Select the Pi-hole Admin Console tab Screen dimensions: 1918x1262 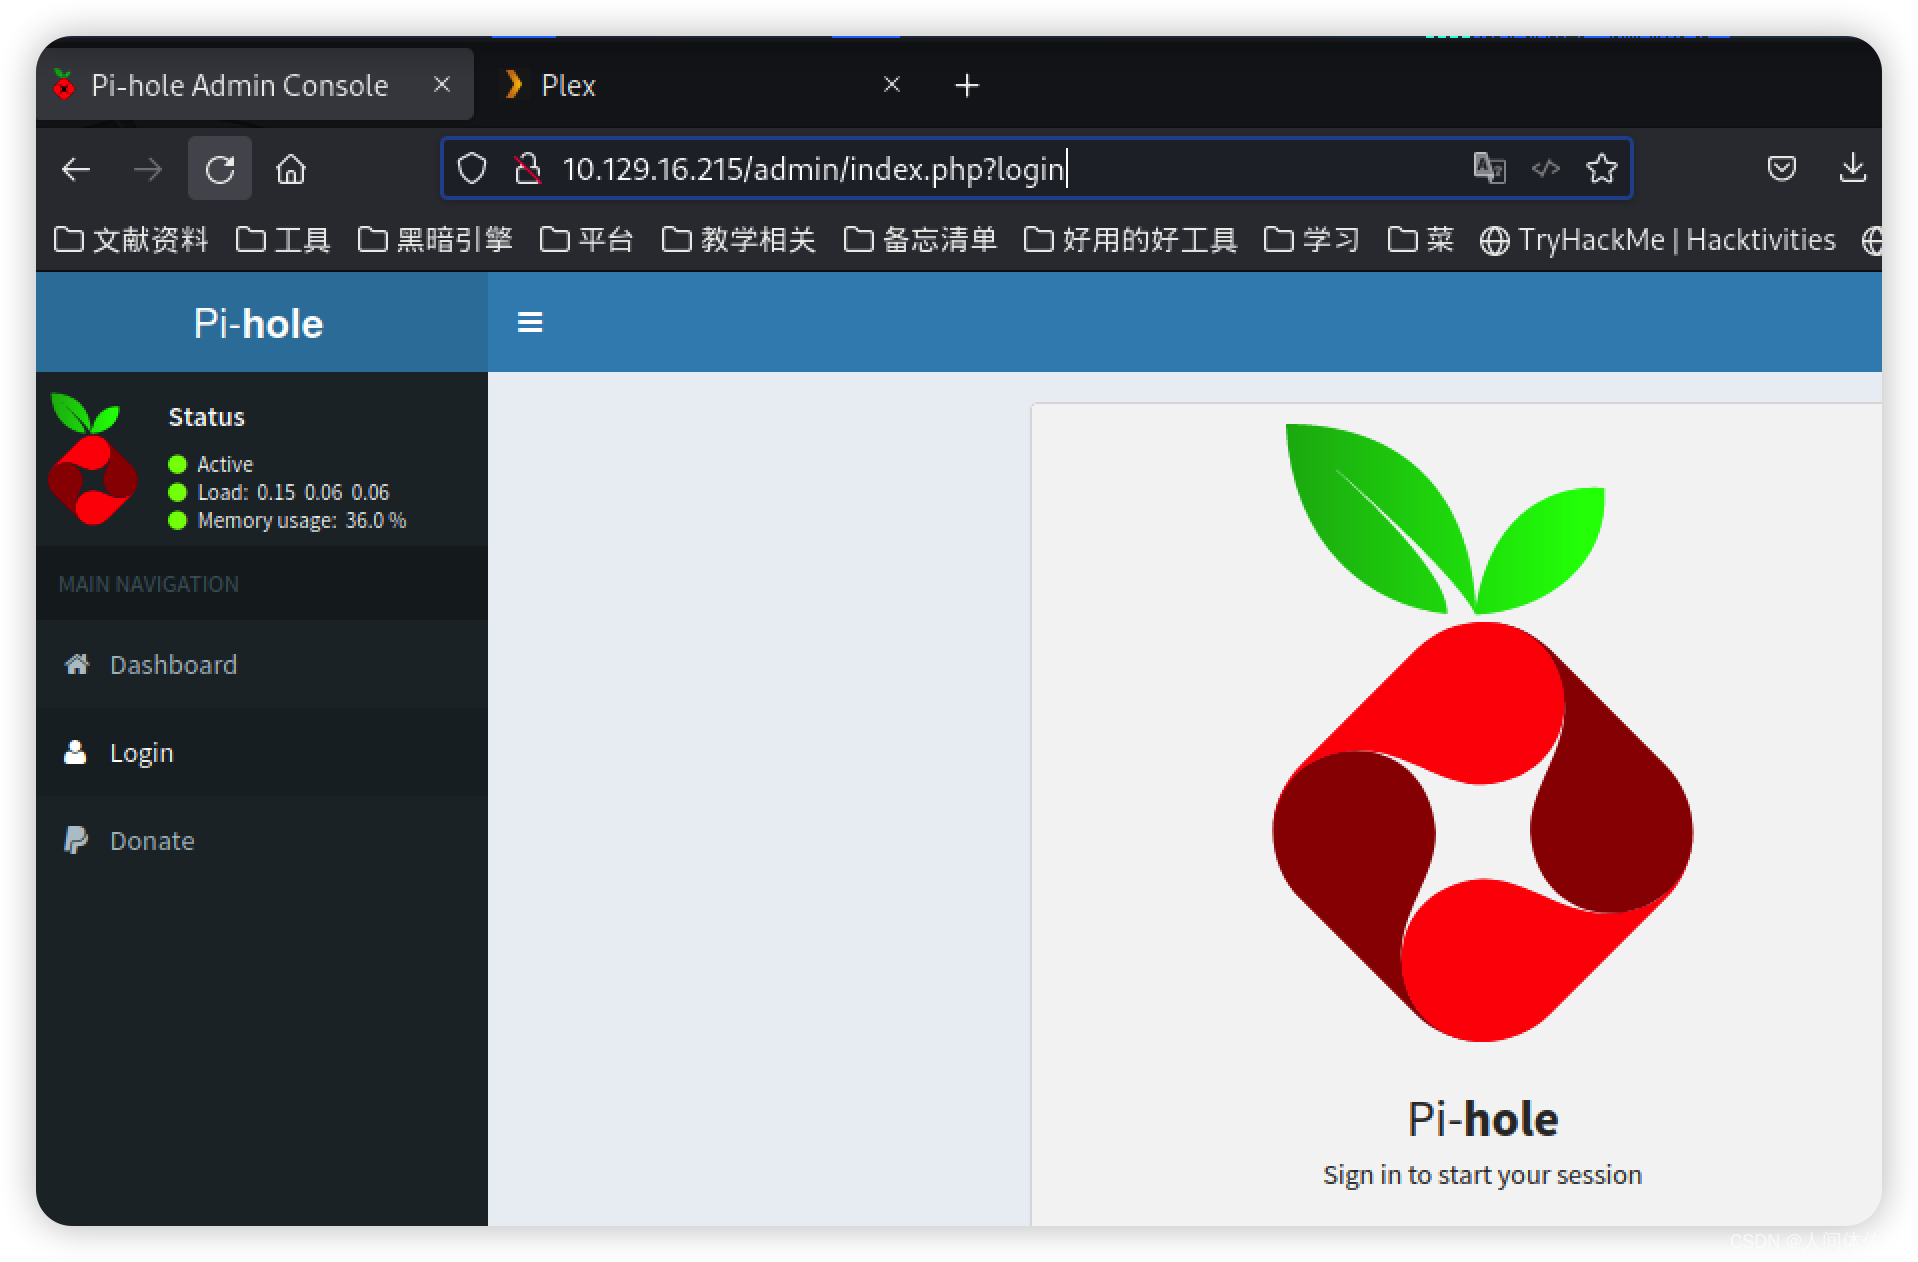click(255, 86)
